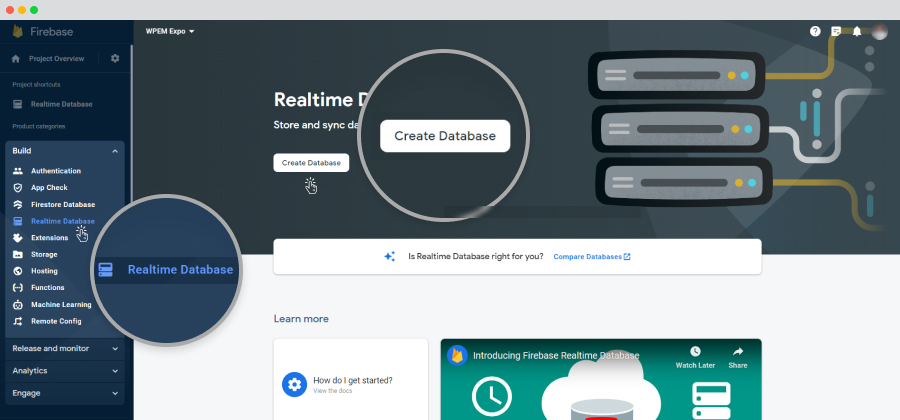Go to Storage
The height and width of the screenshot is (420, 900).
pyautogui.click(x=44, y=254)
